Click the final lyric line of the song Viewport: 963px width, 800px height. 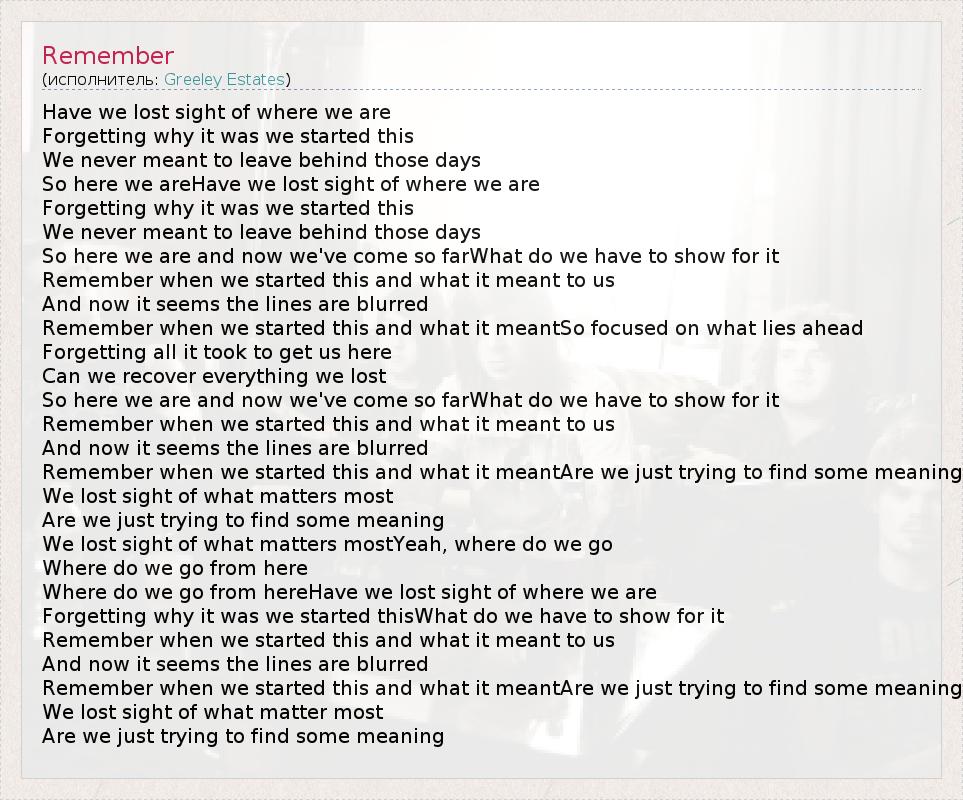tap(243, 736)
